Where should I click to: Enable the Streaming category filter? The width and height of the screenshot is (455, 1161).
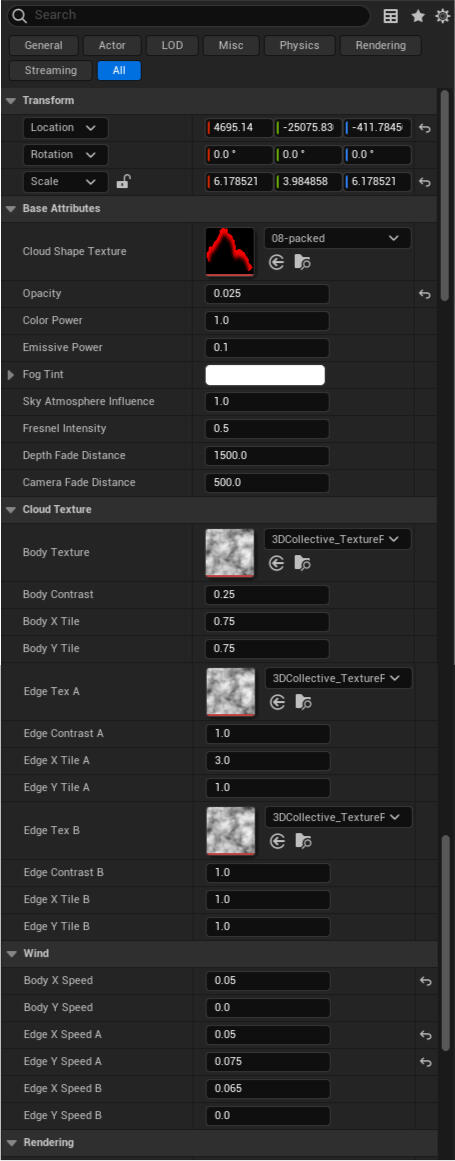pos(50,70)
